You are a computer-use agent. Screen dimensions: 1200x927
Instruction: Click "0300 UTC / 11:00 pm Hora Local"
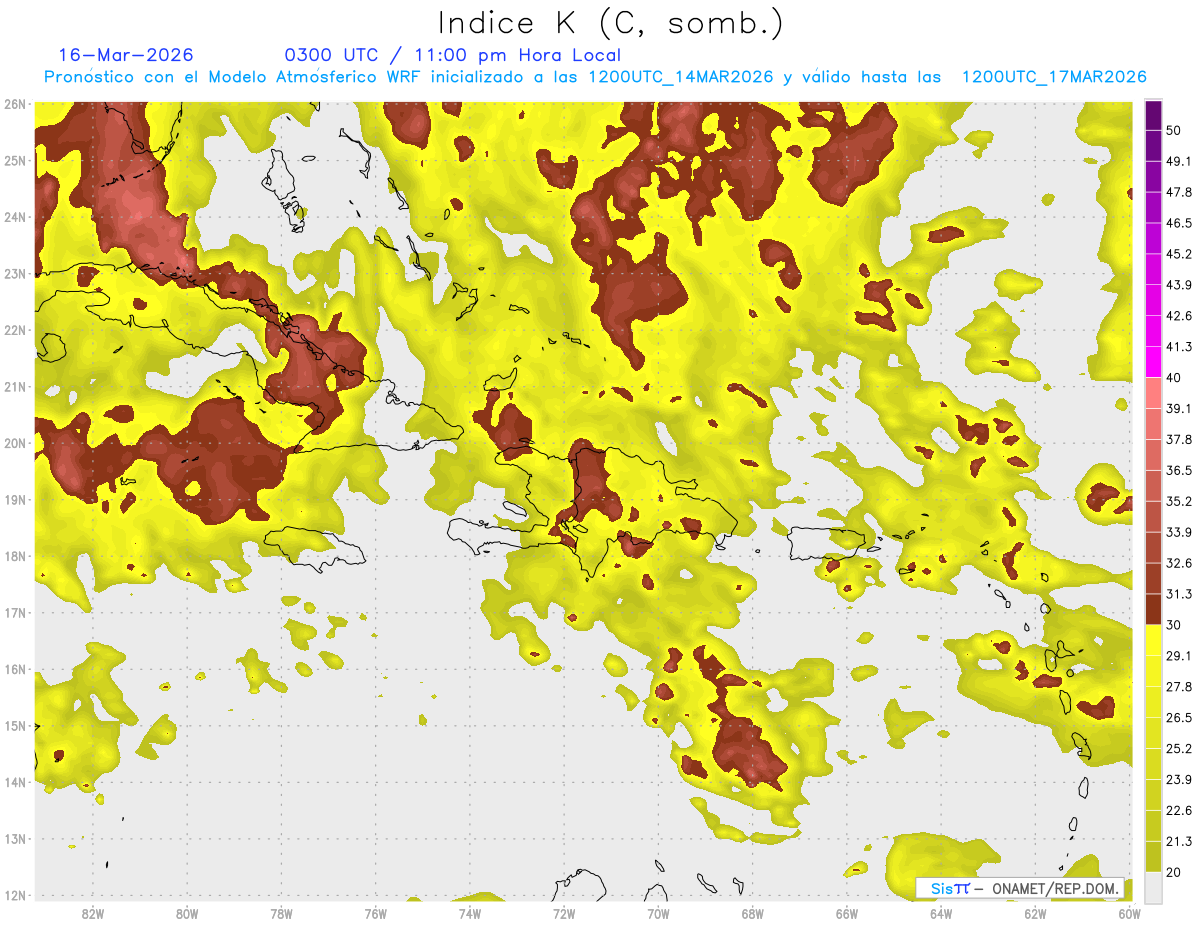tap(453, 55)
